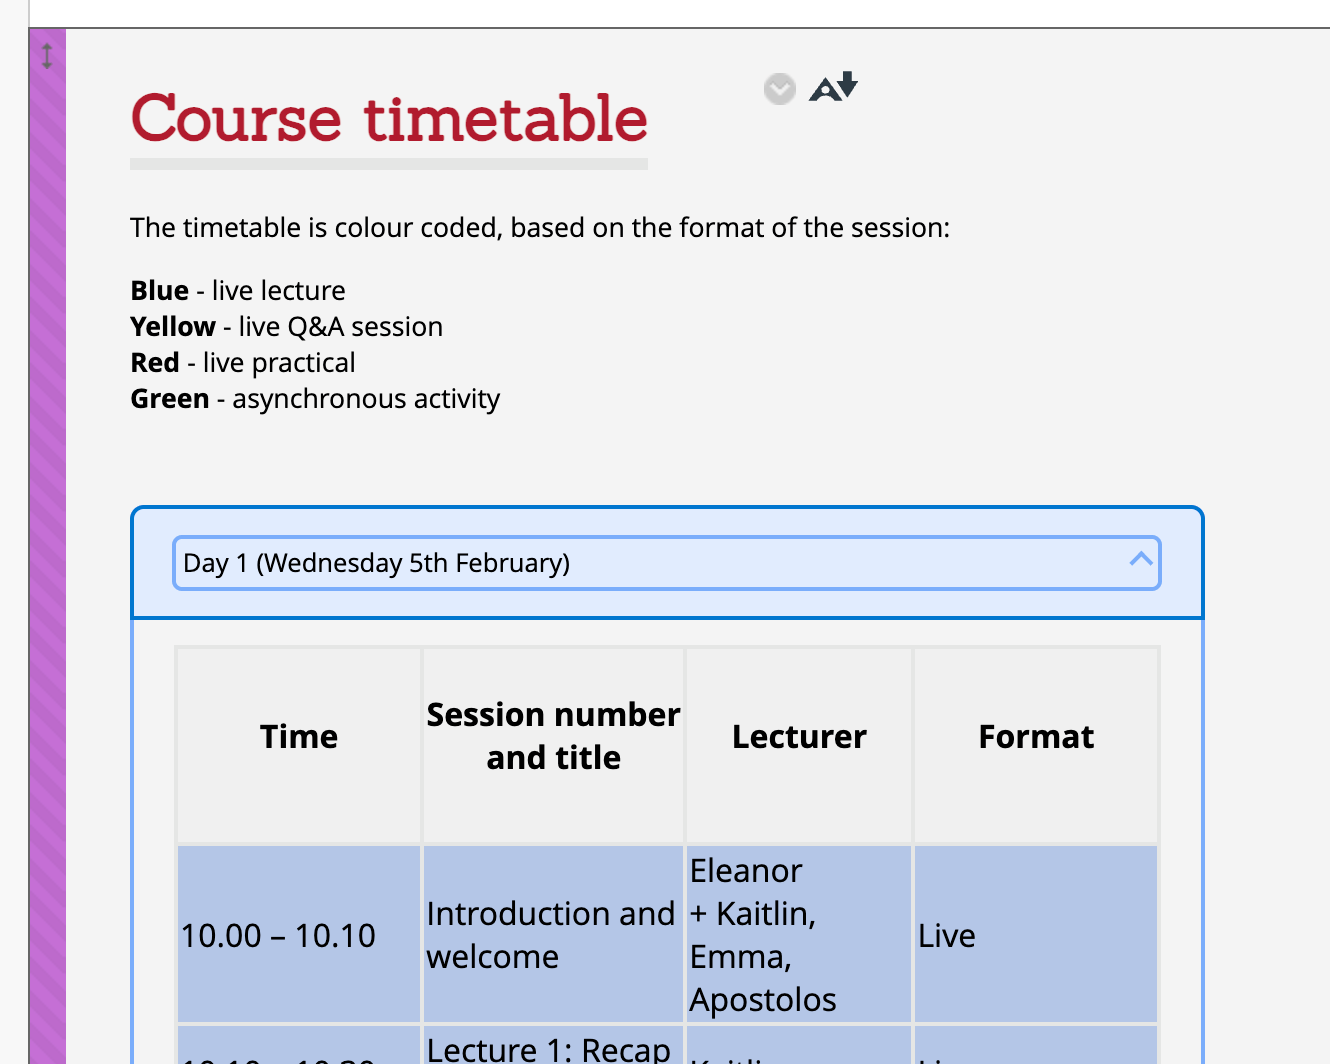This screenshot has height=1064, width=1330.
Task: Select the Day 1 (Wednesday 5th February) header
Action: [667, 563]
